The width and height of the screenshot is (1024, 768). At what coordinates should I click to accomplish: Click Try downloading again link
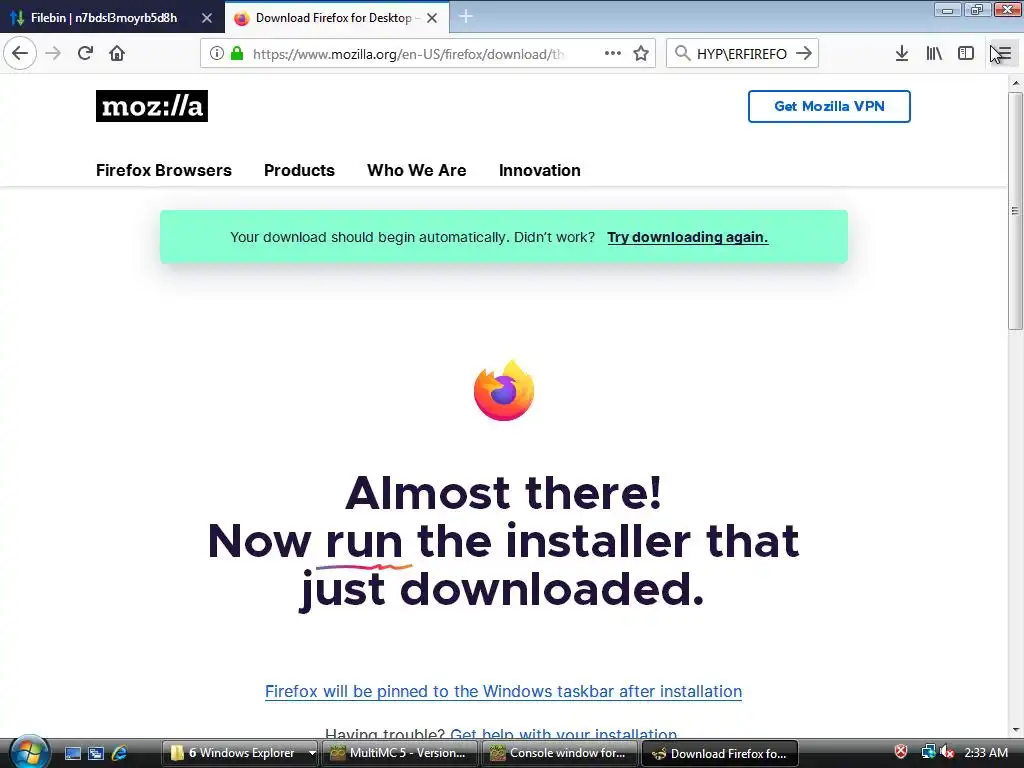(x=688, y=237)
